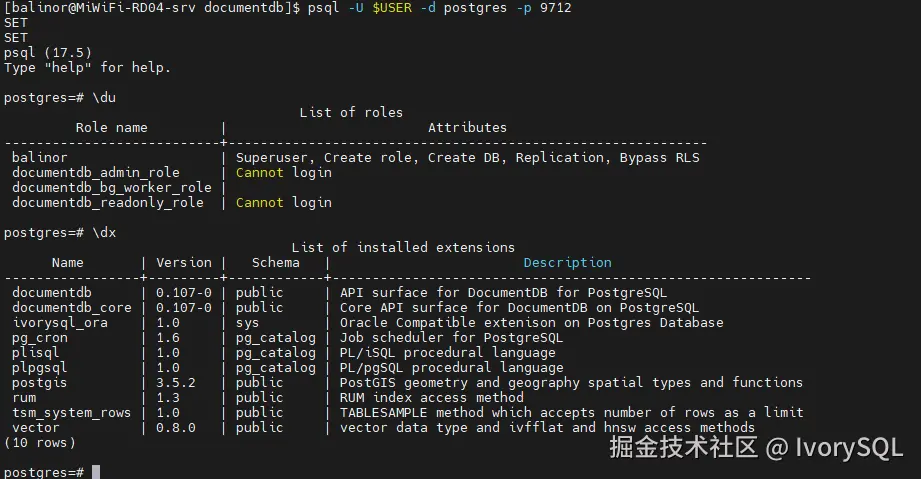Select the documentdb extension name
Image resolution: width=921 pixels, height=479 pixels.
(x=52, y=293)
